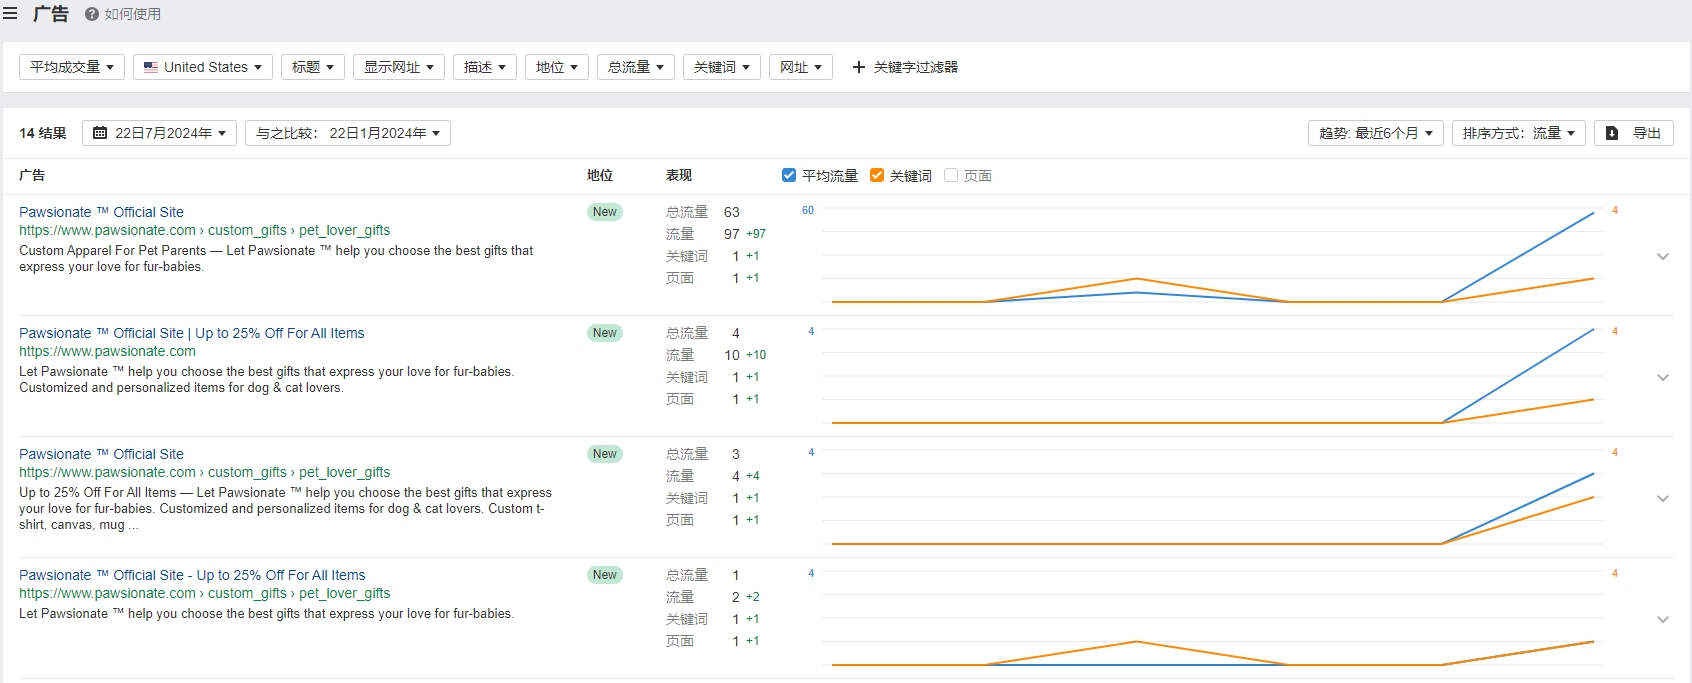1692x683 pixels.
Task: Open fourth ad's pet_lover_gifts URL link
Action: 205,593
